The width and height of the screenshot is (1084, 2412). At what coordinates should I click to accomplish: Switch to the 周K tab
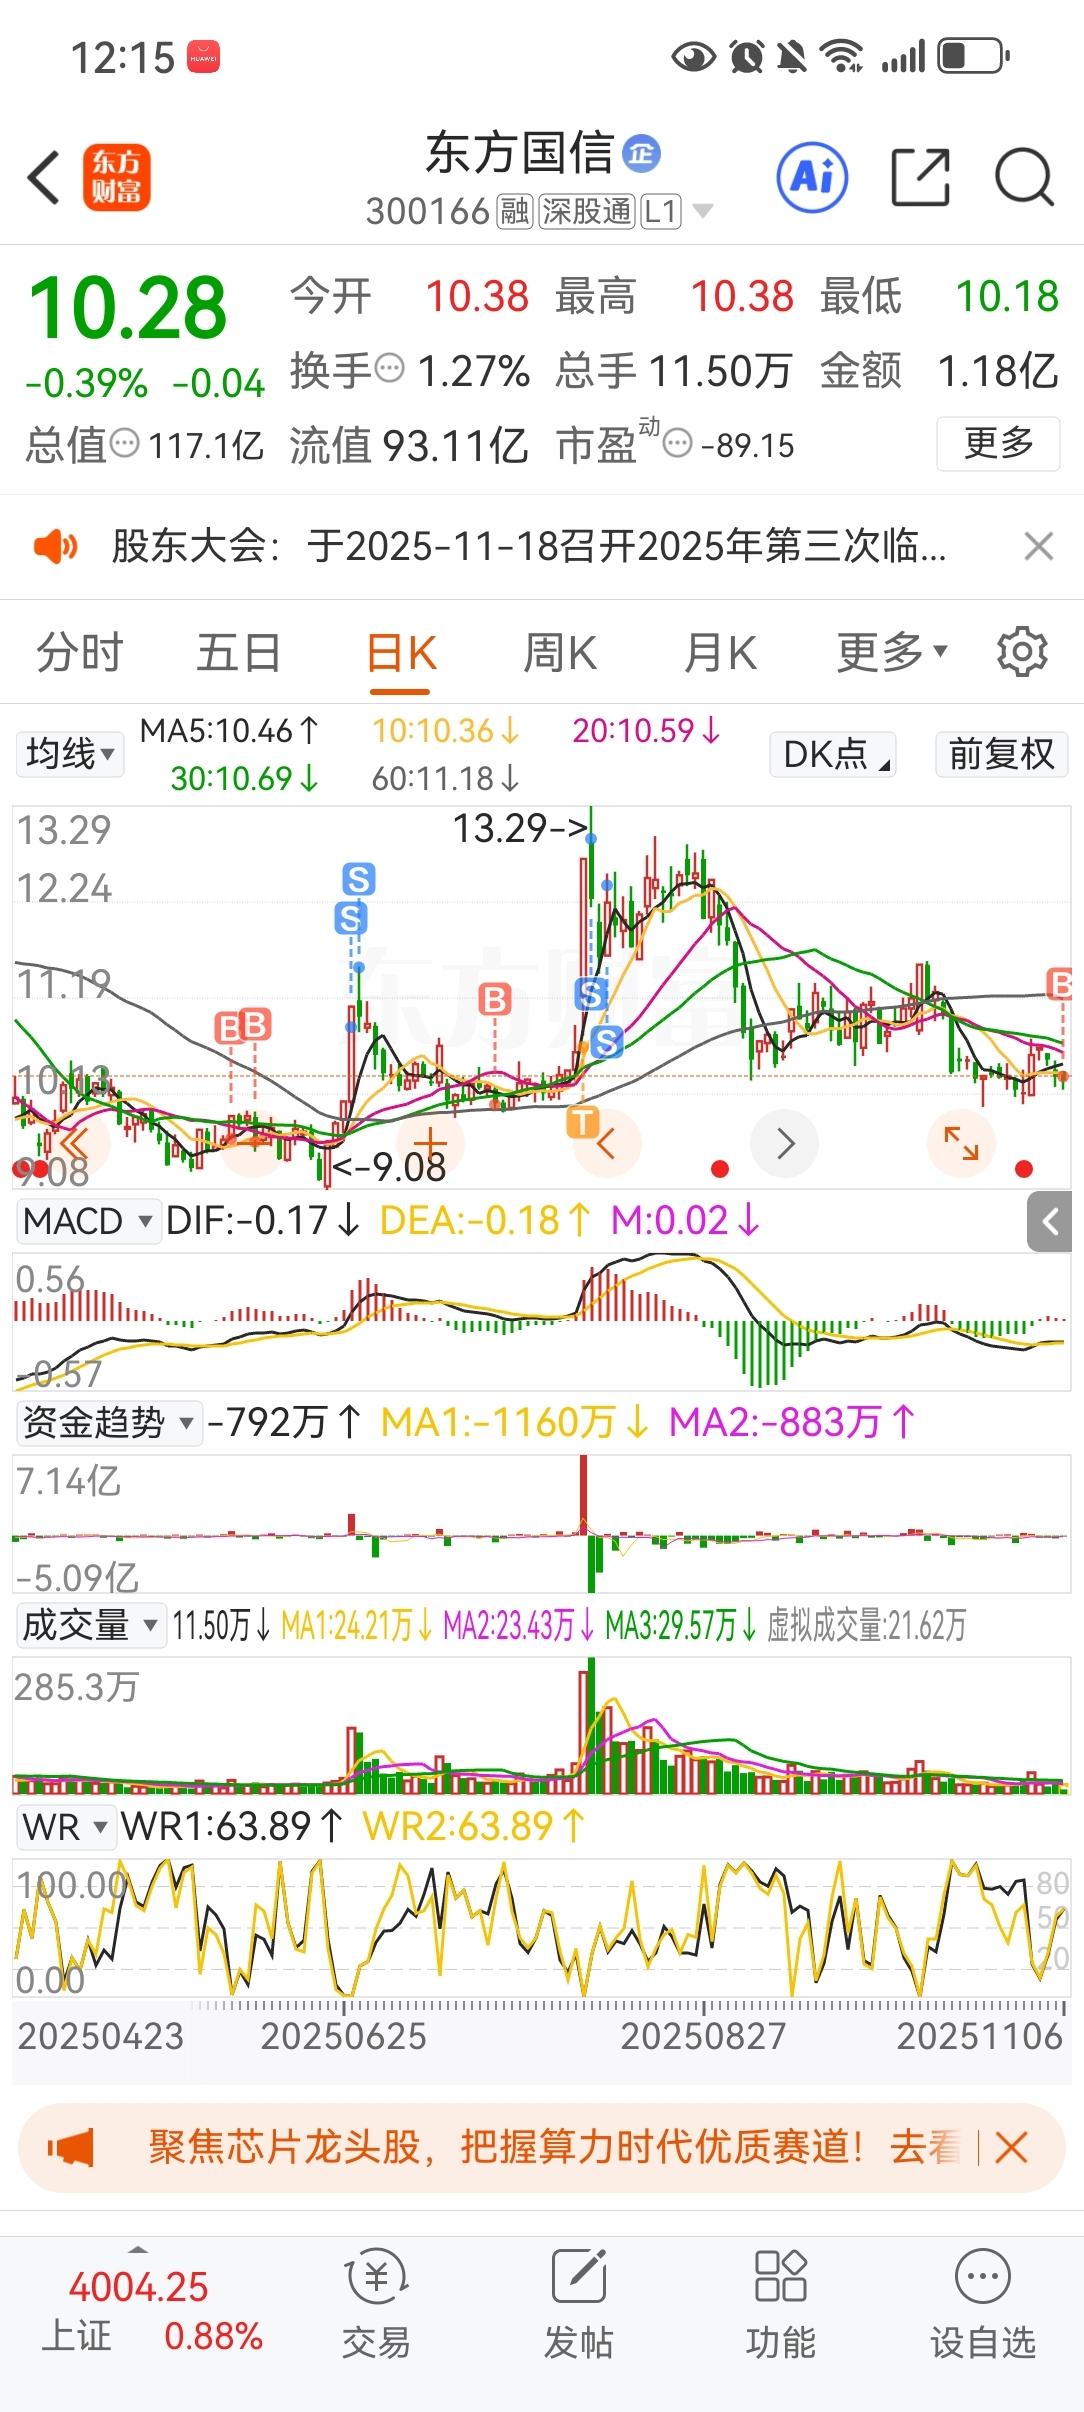(560, 653)
